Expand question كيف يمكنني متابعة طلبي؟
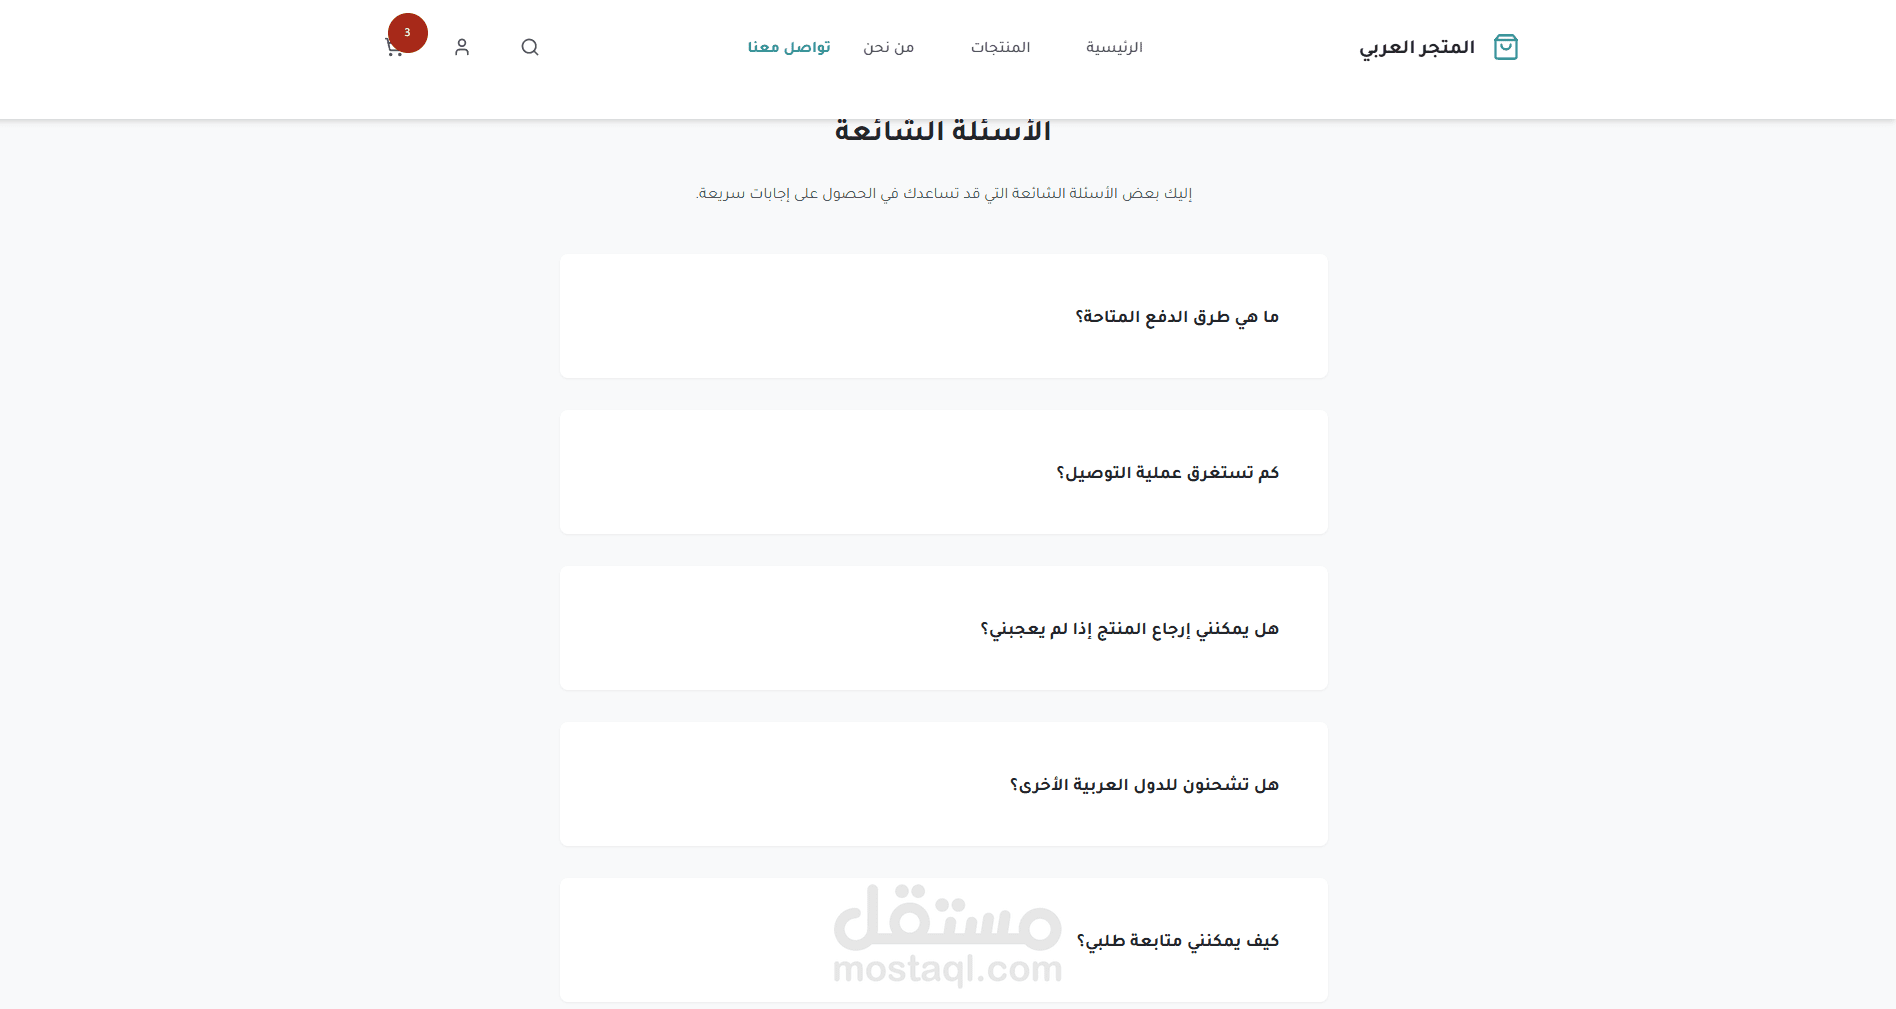 [944, 940]
